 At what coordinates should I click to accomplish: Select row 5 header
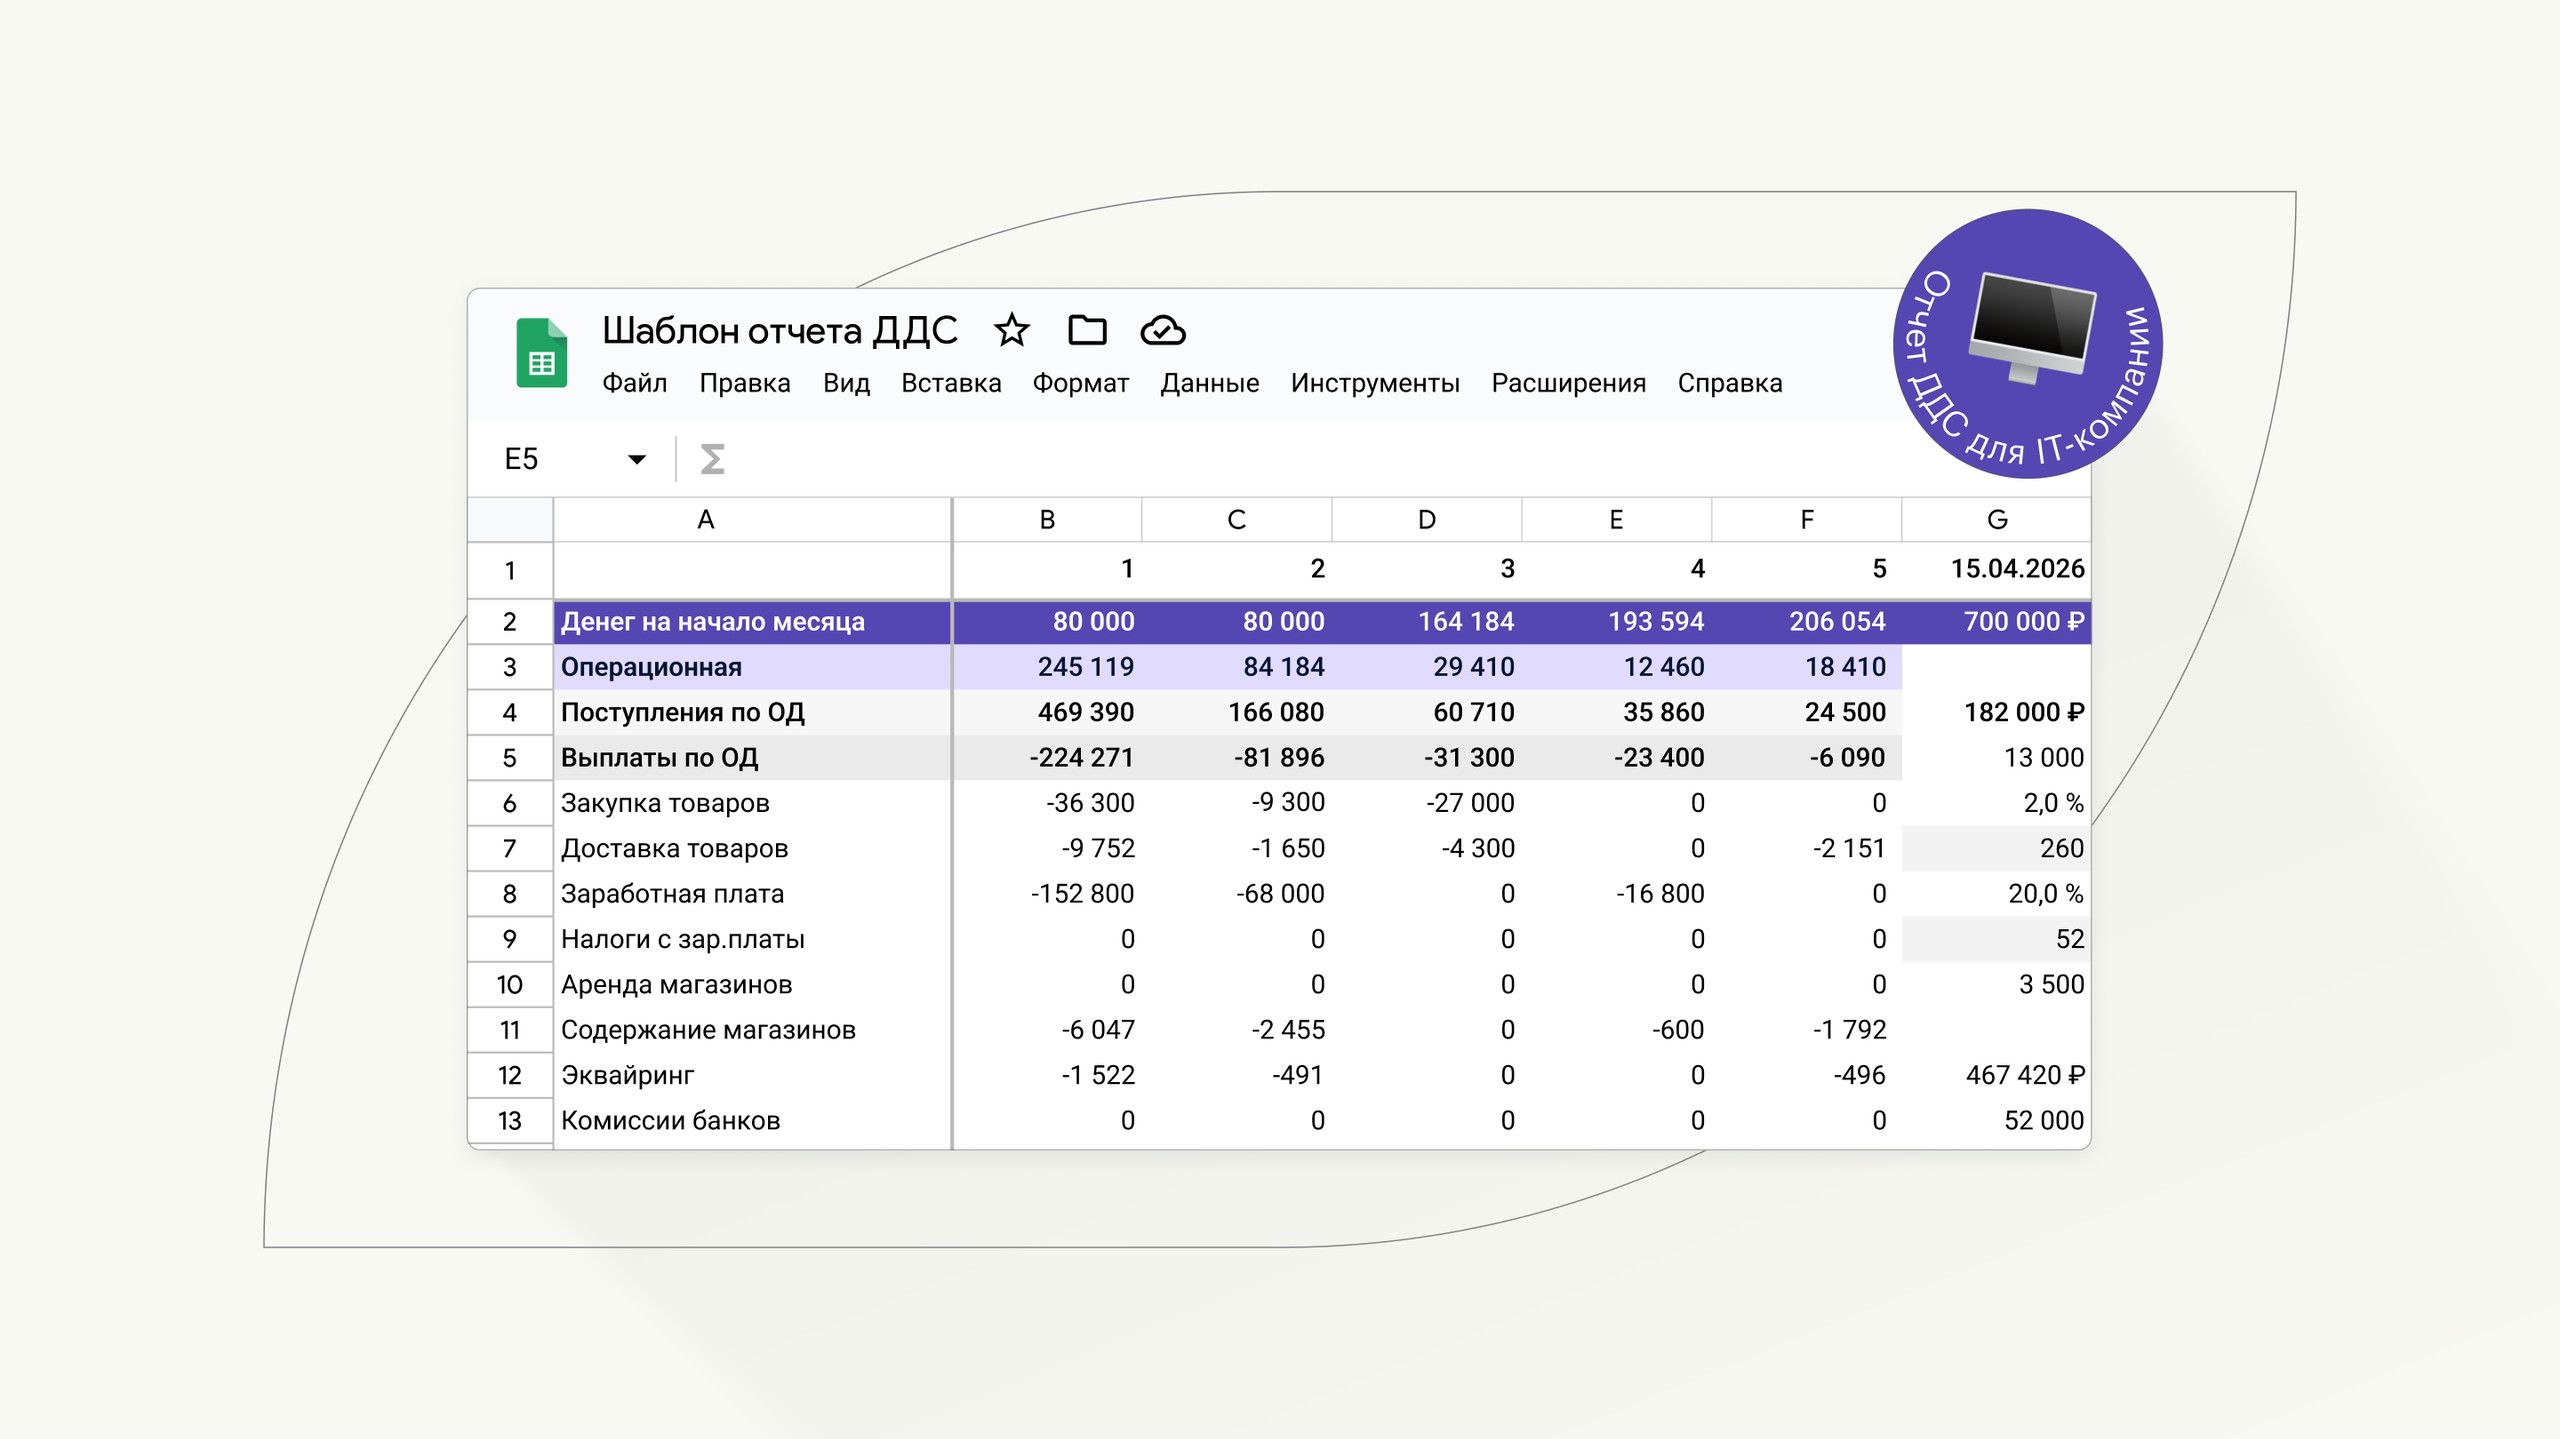(x=510, y=758)
